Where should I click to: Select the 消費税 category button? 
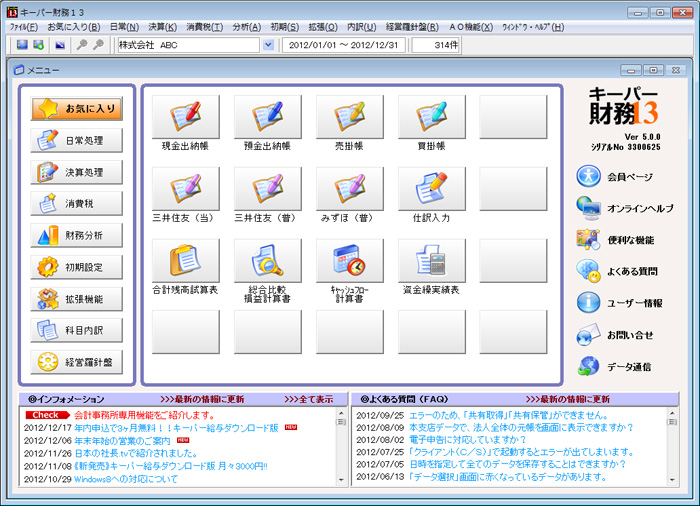pyautogui.click(x=77, y=204)
